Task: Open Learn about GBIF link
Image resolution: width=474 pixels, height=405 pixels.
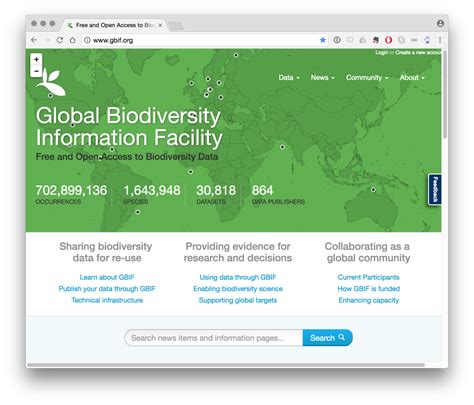Action: pos(107,277)
